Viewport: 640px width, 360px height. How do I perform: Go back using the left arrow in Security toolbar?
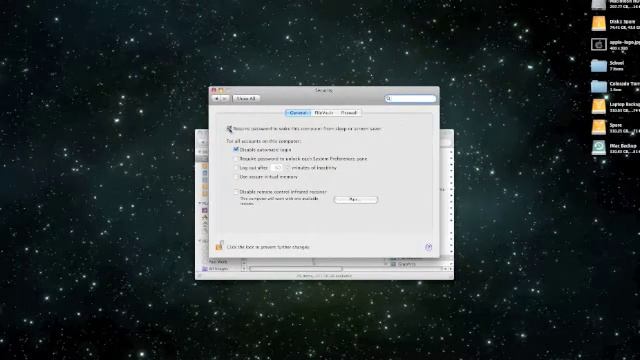click(x=216, y=99)
